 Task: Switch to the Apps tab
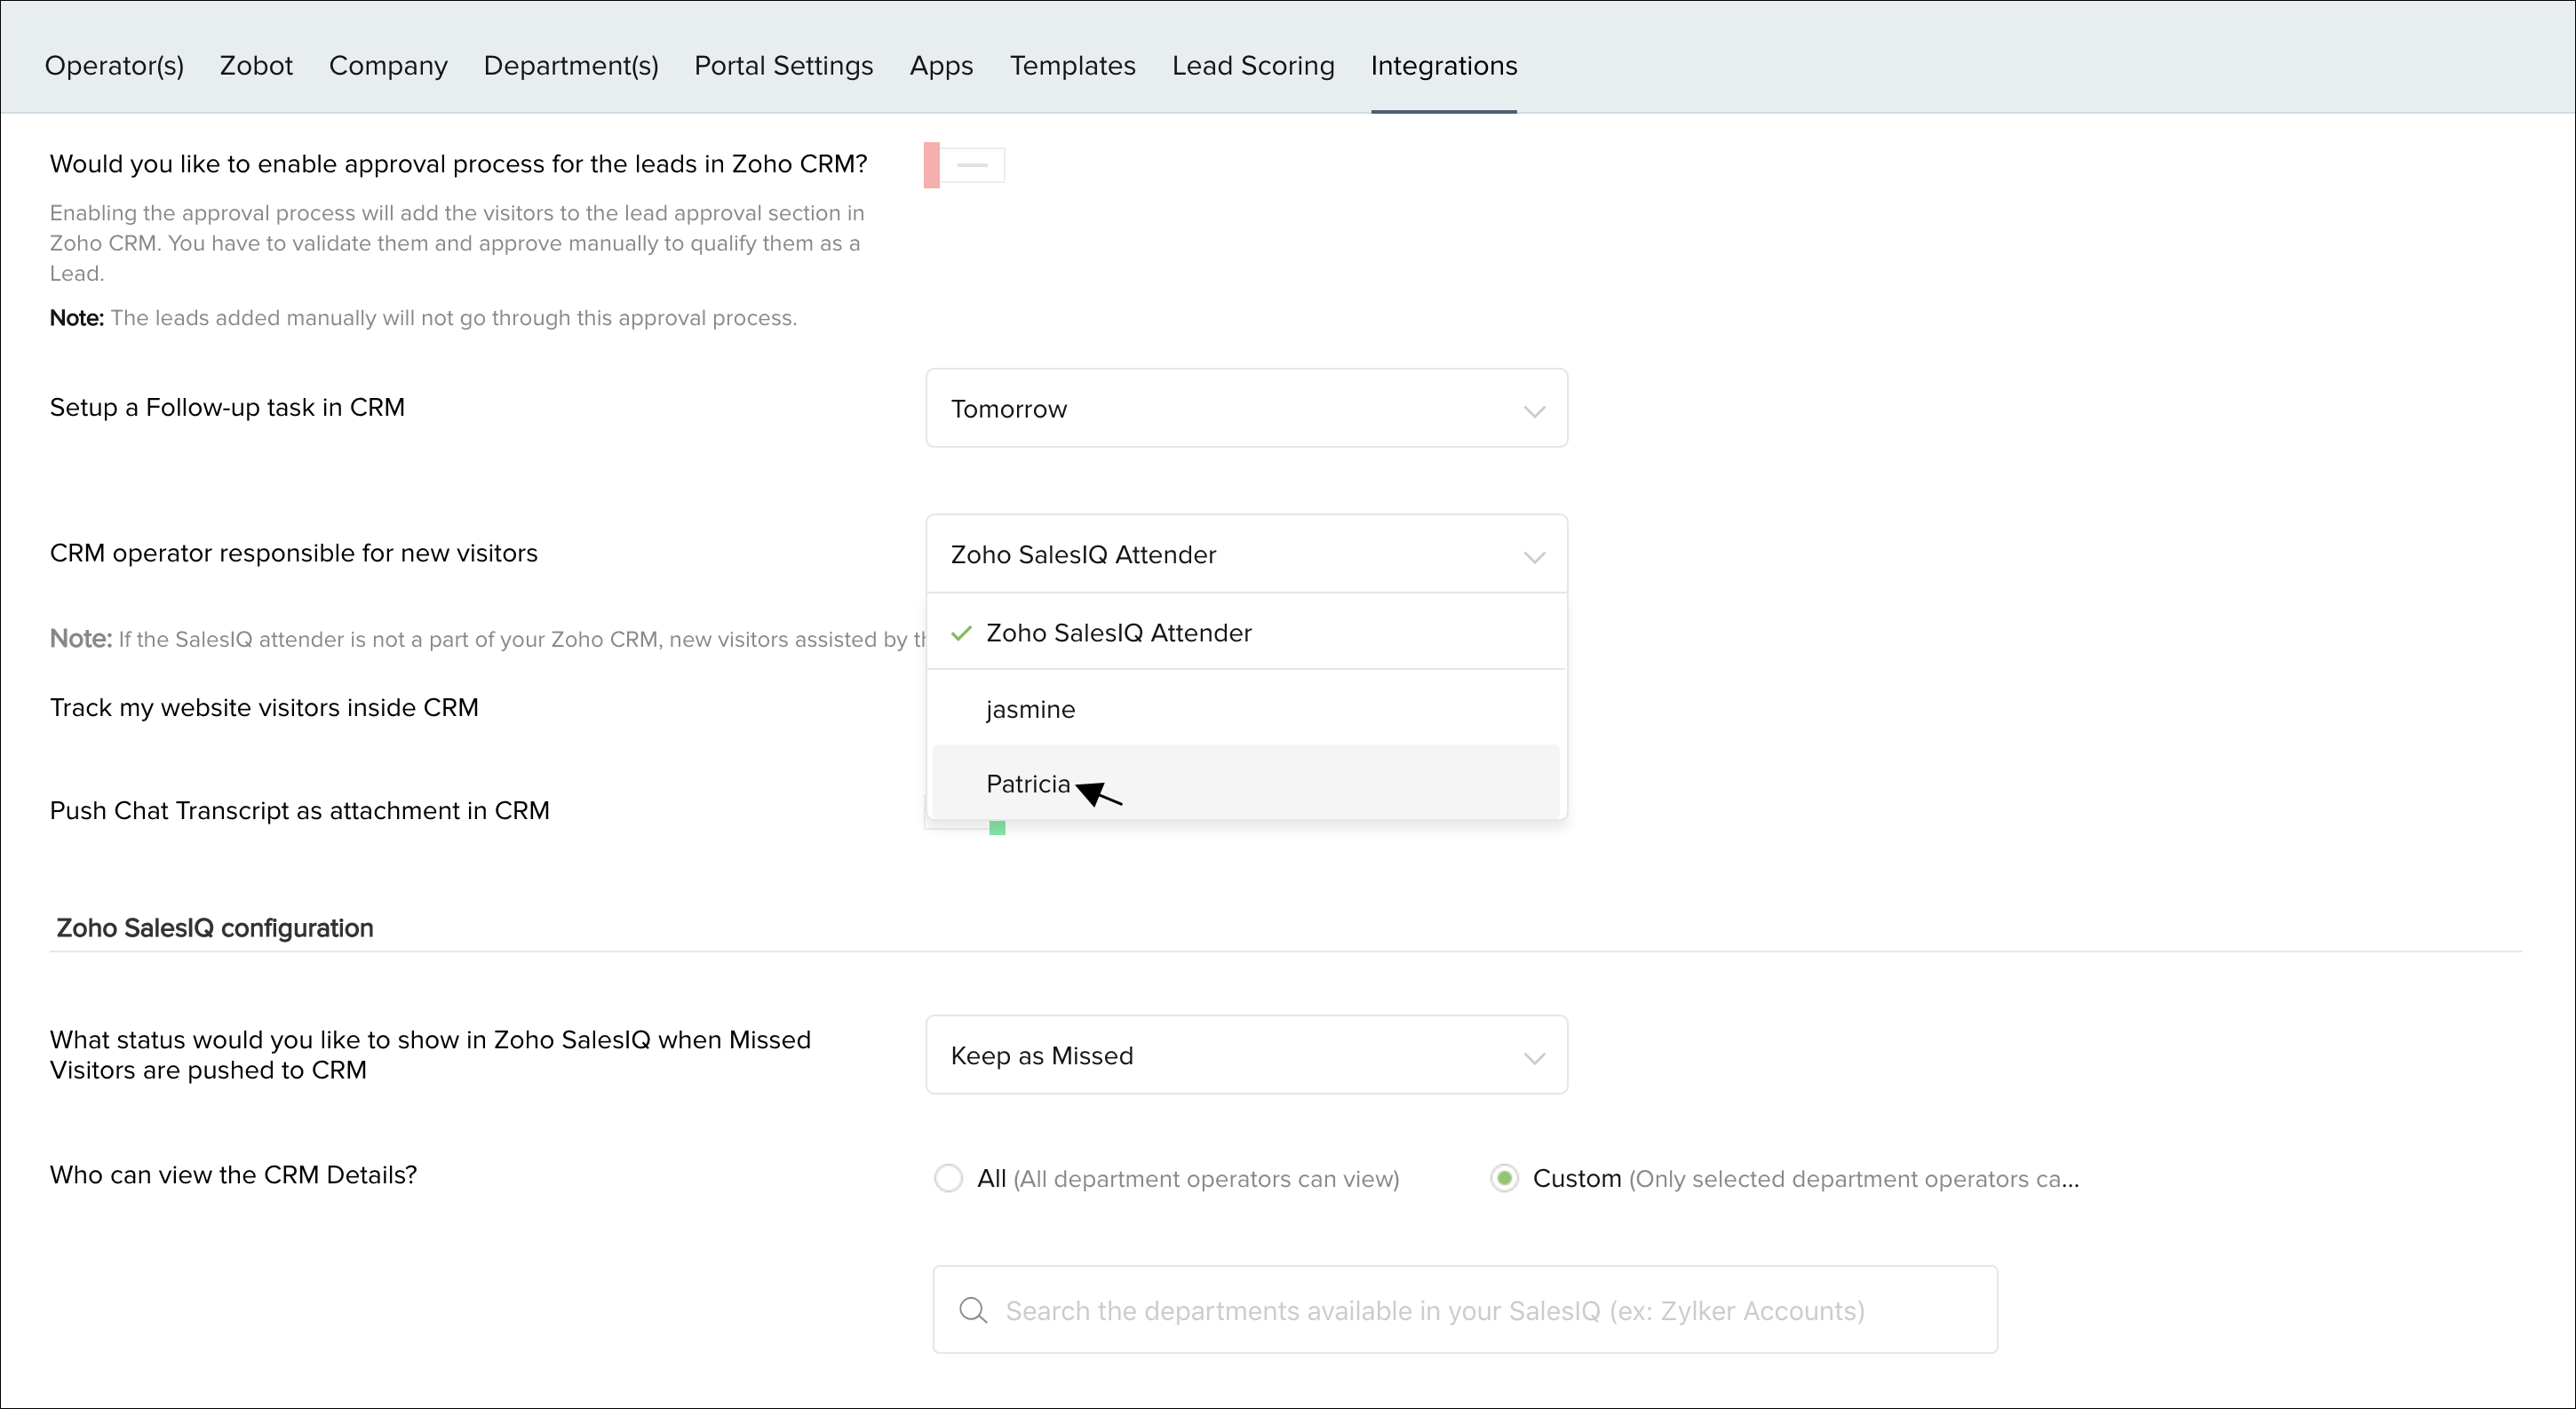pos(941,66)
